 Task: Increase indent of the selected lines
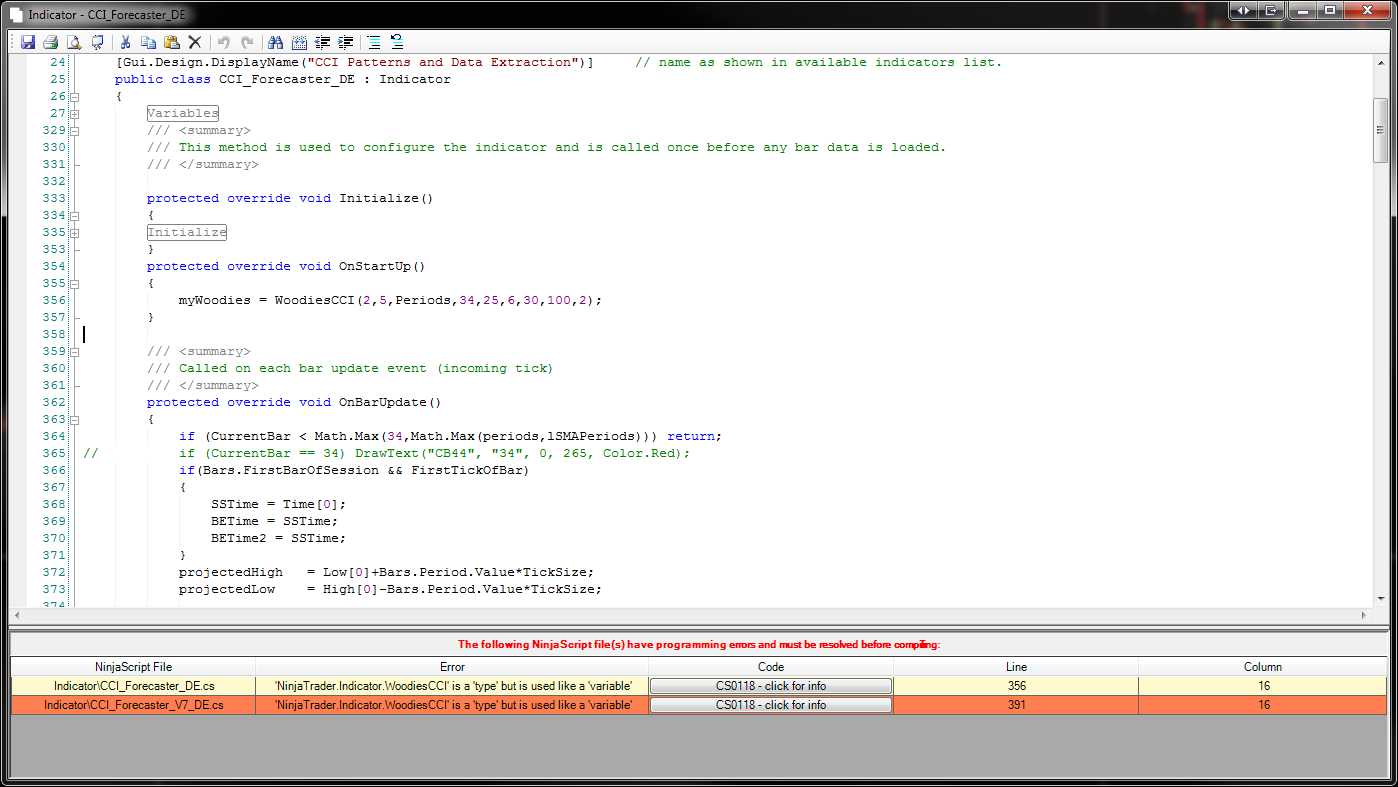345,42
